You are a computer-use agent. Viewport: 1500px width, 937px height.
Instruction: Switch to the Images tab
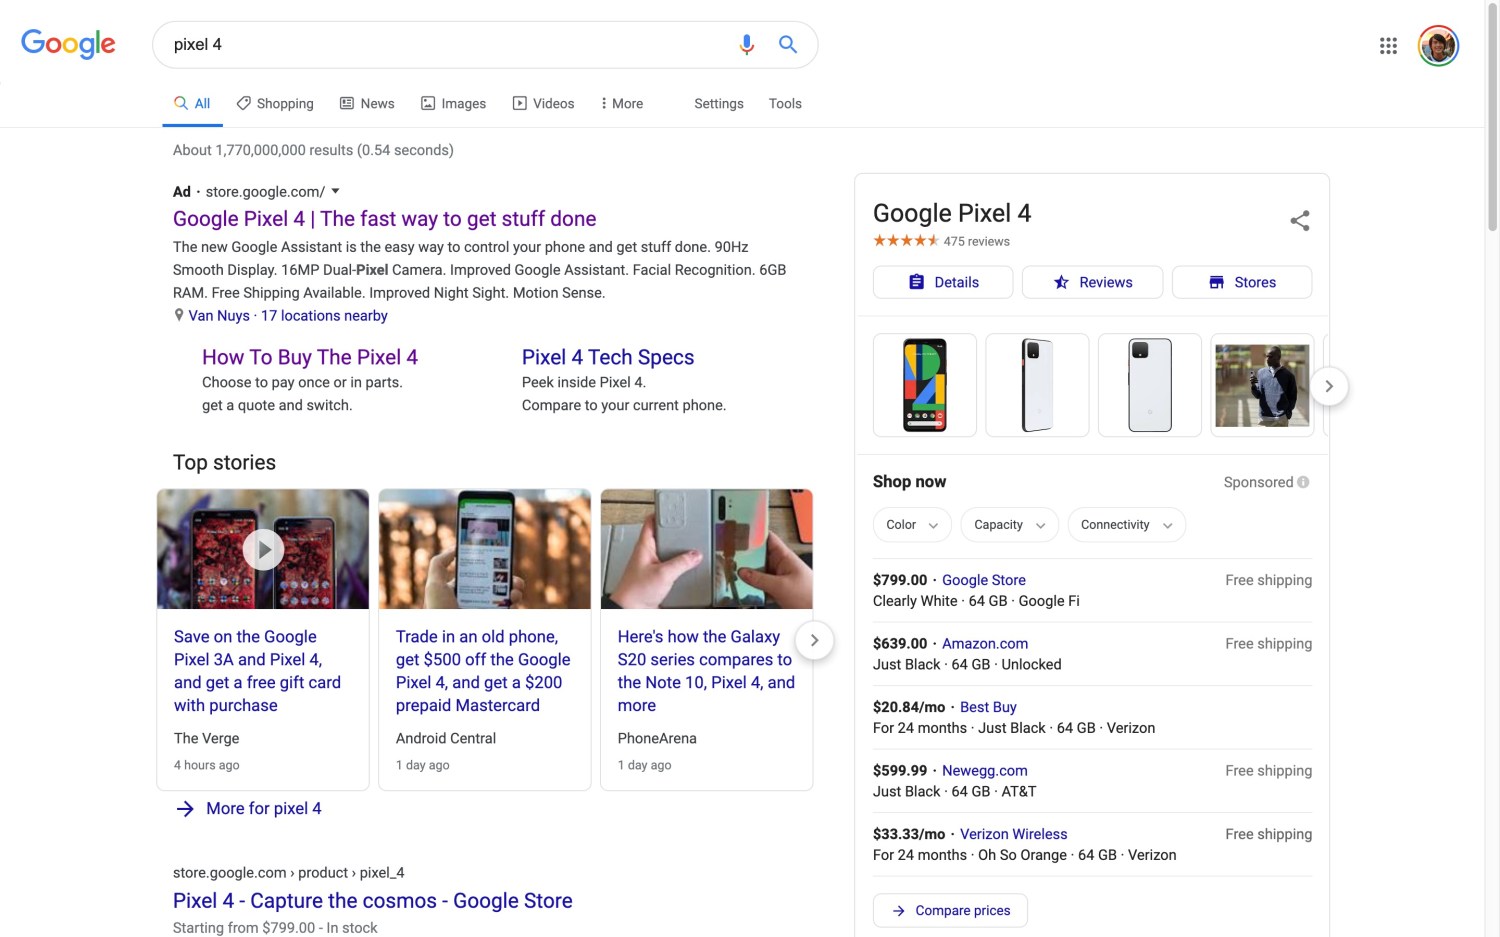pyautogui.click(x=453, y=104)
